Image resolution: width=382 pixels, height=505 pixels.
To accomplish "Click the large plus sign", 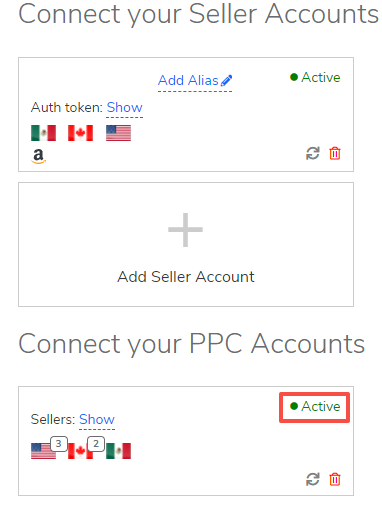I will (185, 230).
